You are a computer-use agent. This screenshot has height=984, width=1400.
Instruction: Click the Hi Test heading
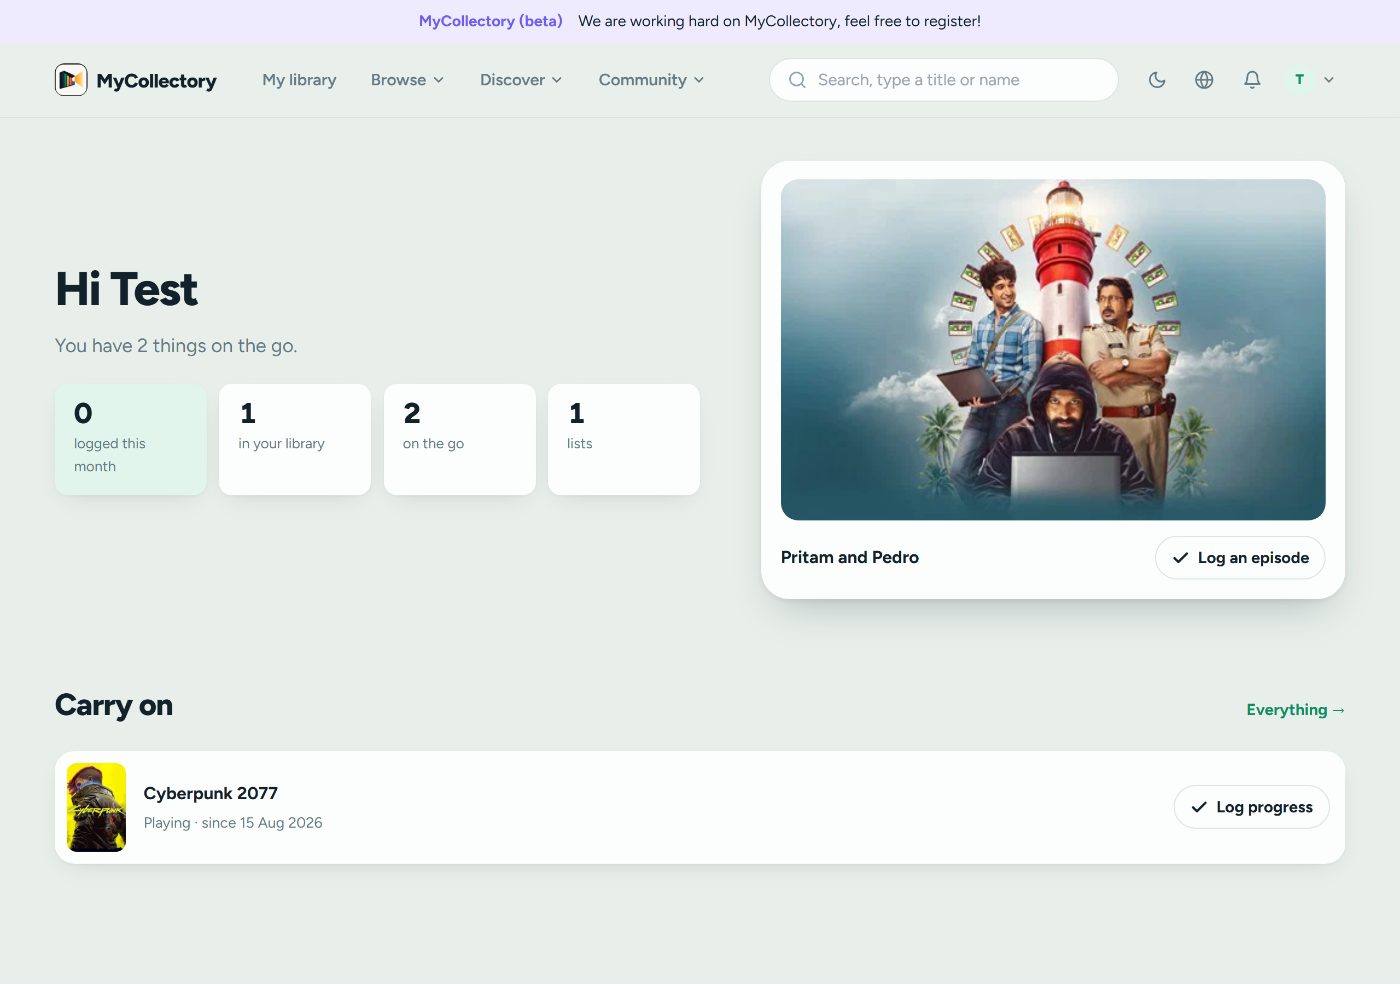[126, 290]
